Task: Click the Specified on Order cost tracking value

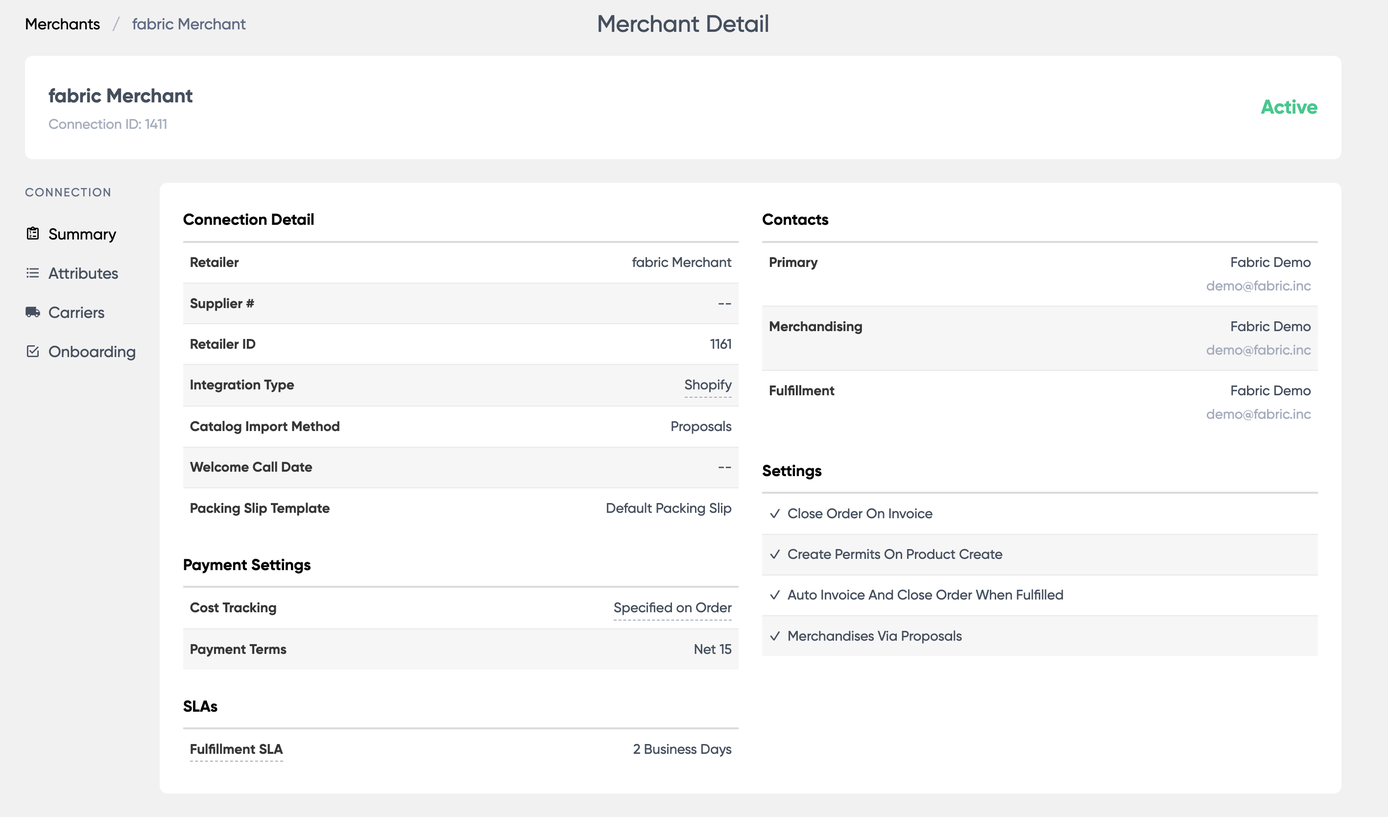Action: click(x=672, y=608)
